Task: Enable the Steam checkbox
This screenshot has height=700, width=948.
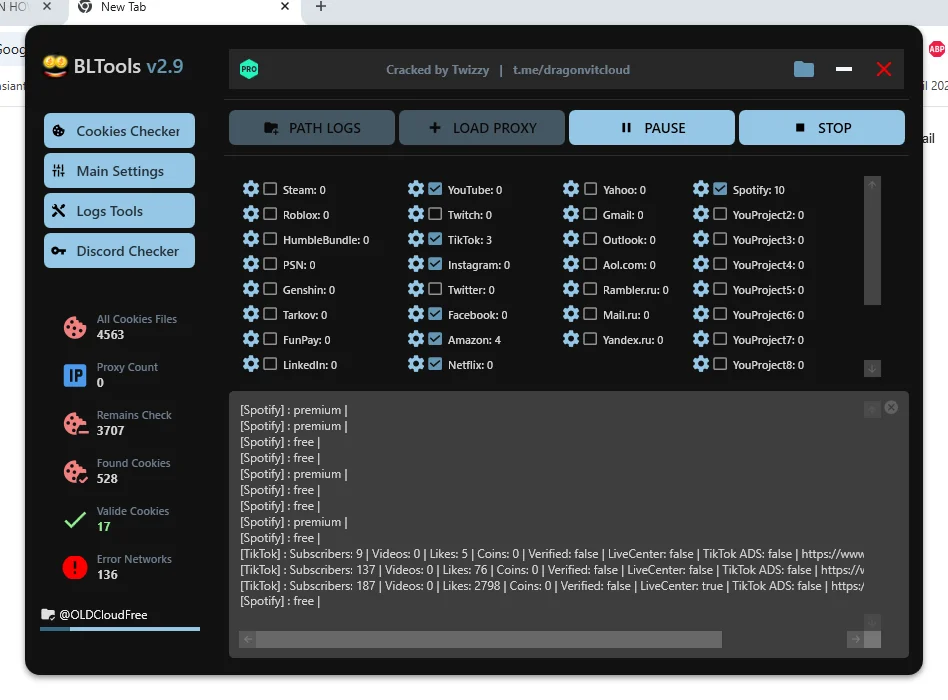Action: [x=270, y=189]
